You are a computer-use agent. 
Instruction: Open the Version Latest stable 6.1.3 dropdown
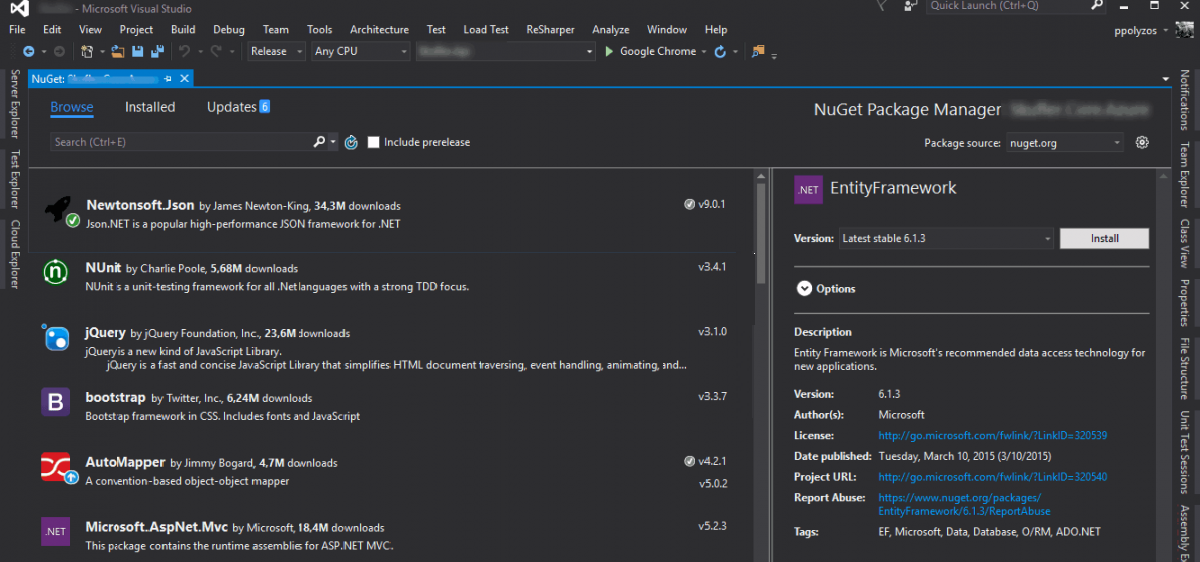[x=946, y=238]
